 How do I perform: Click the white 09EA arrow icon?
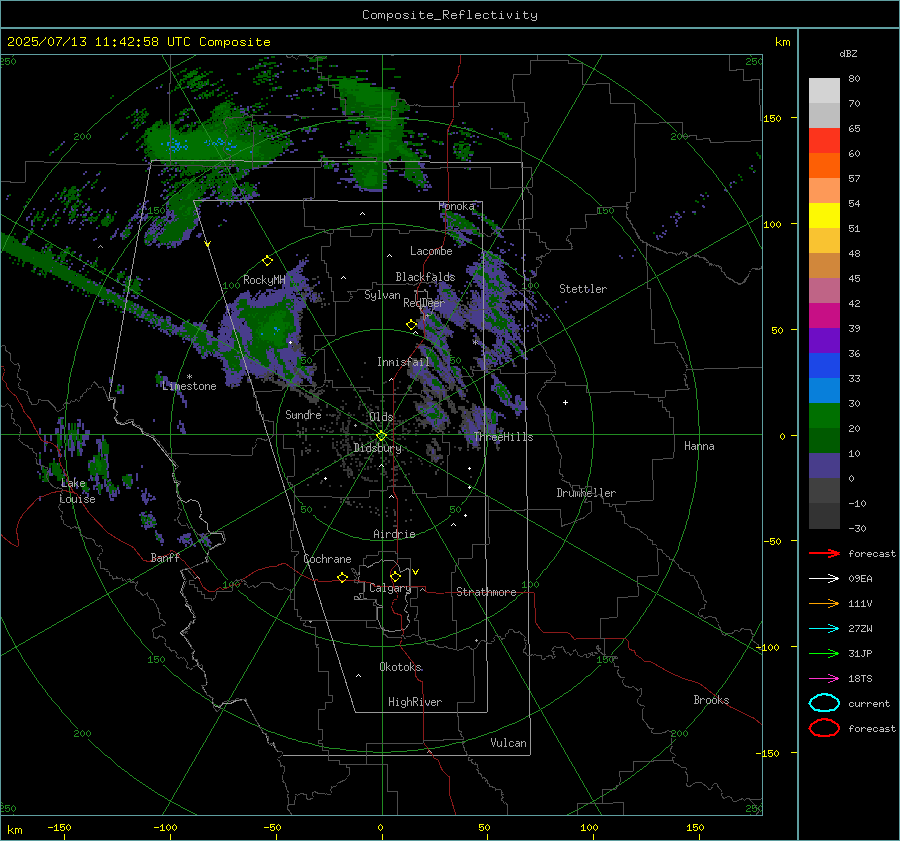coord(824,578)
